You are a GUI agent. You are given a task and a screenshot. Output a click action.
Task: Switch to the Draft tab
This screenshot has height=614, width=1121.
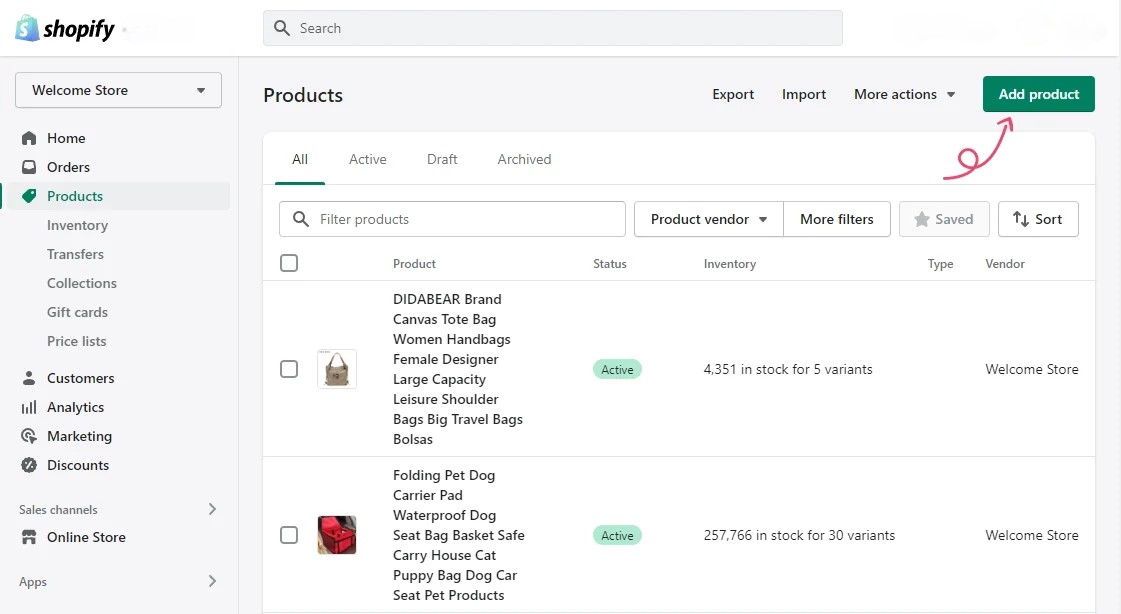pos(442,159)
